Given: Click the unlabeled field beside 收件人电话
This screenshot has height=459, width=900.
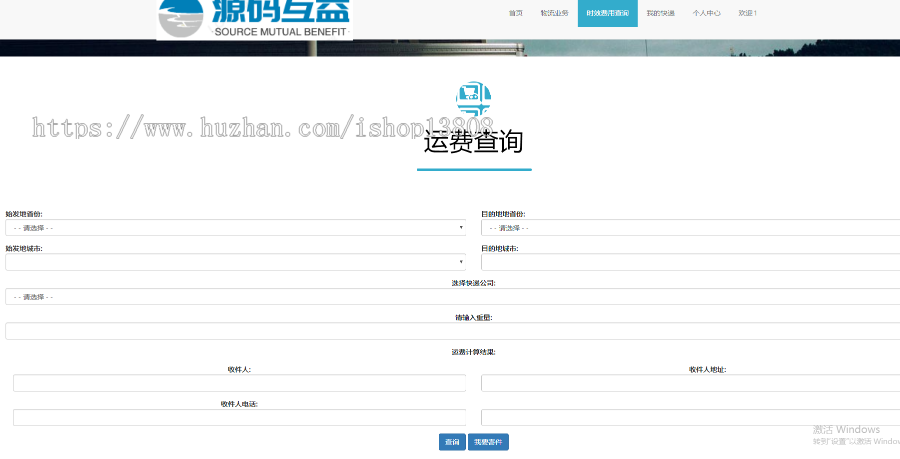Looking at the screenshot, I should point(690,418).
